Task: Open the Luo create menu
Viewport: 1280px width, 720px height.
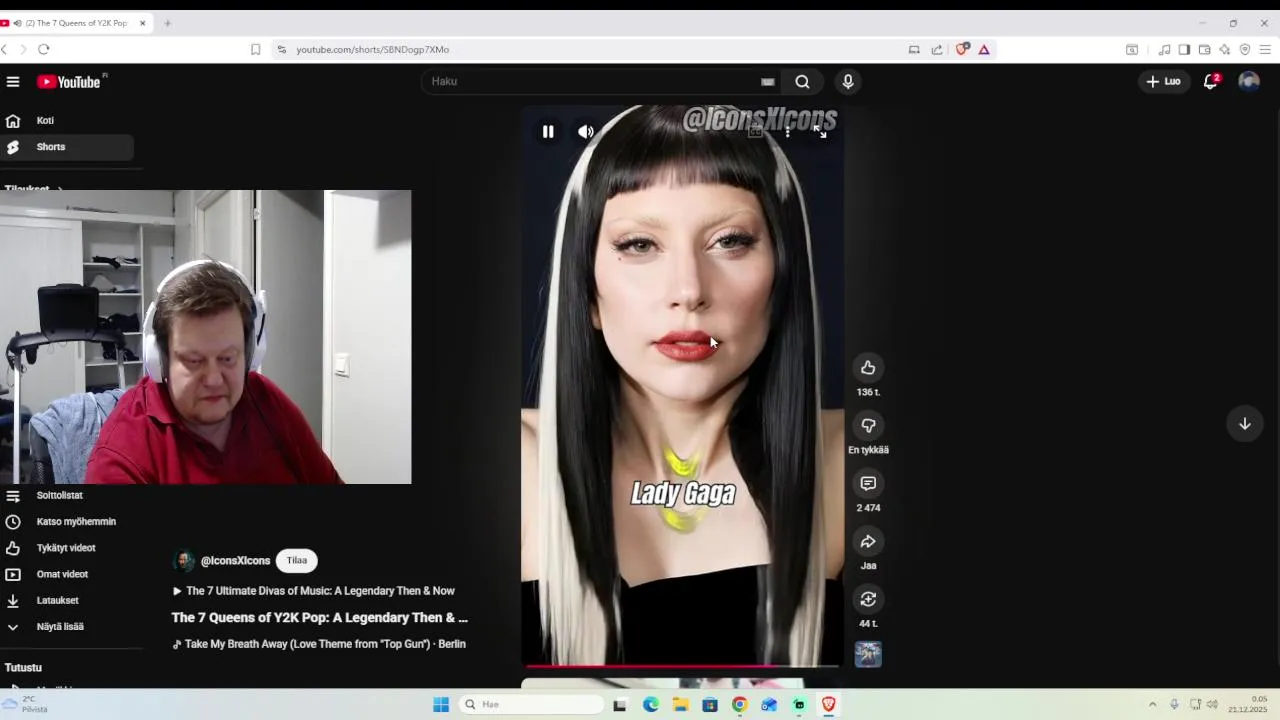Action: [1163, 82]
